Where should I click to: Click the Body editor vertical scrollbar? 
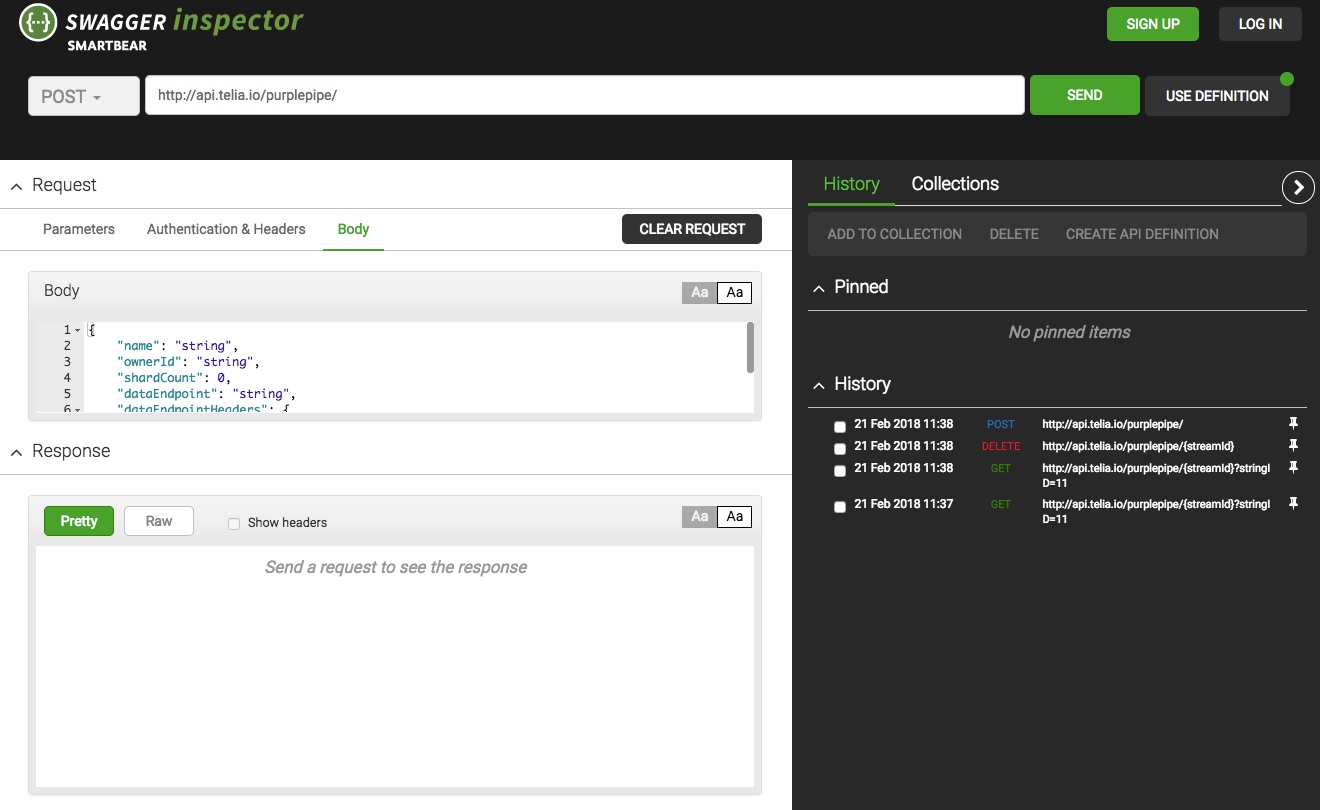click(x=750, y=347)
